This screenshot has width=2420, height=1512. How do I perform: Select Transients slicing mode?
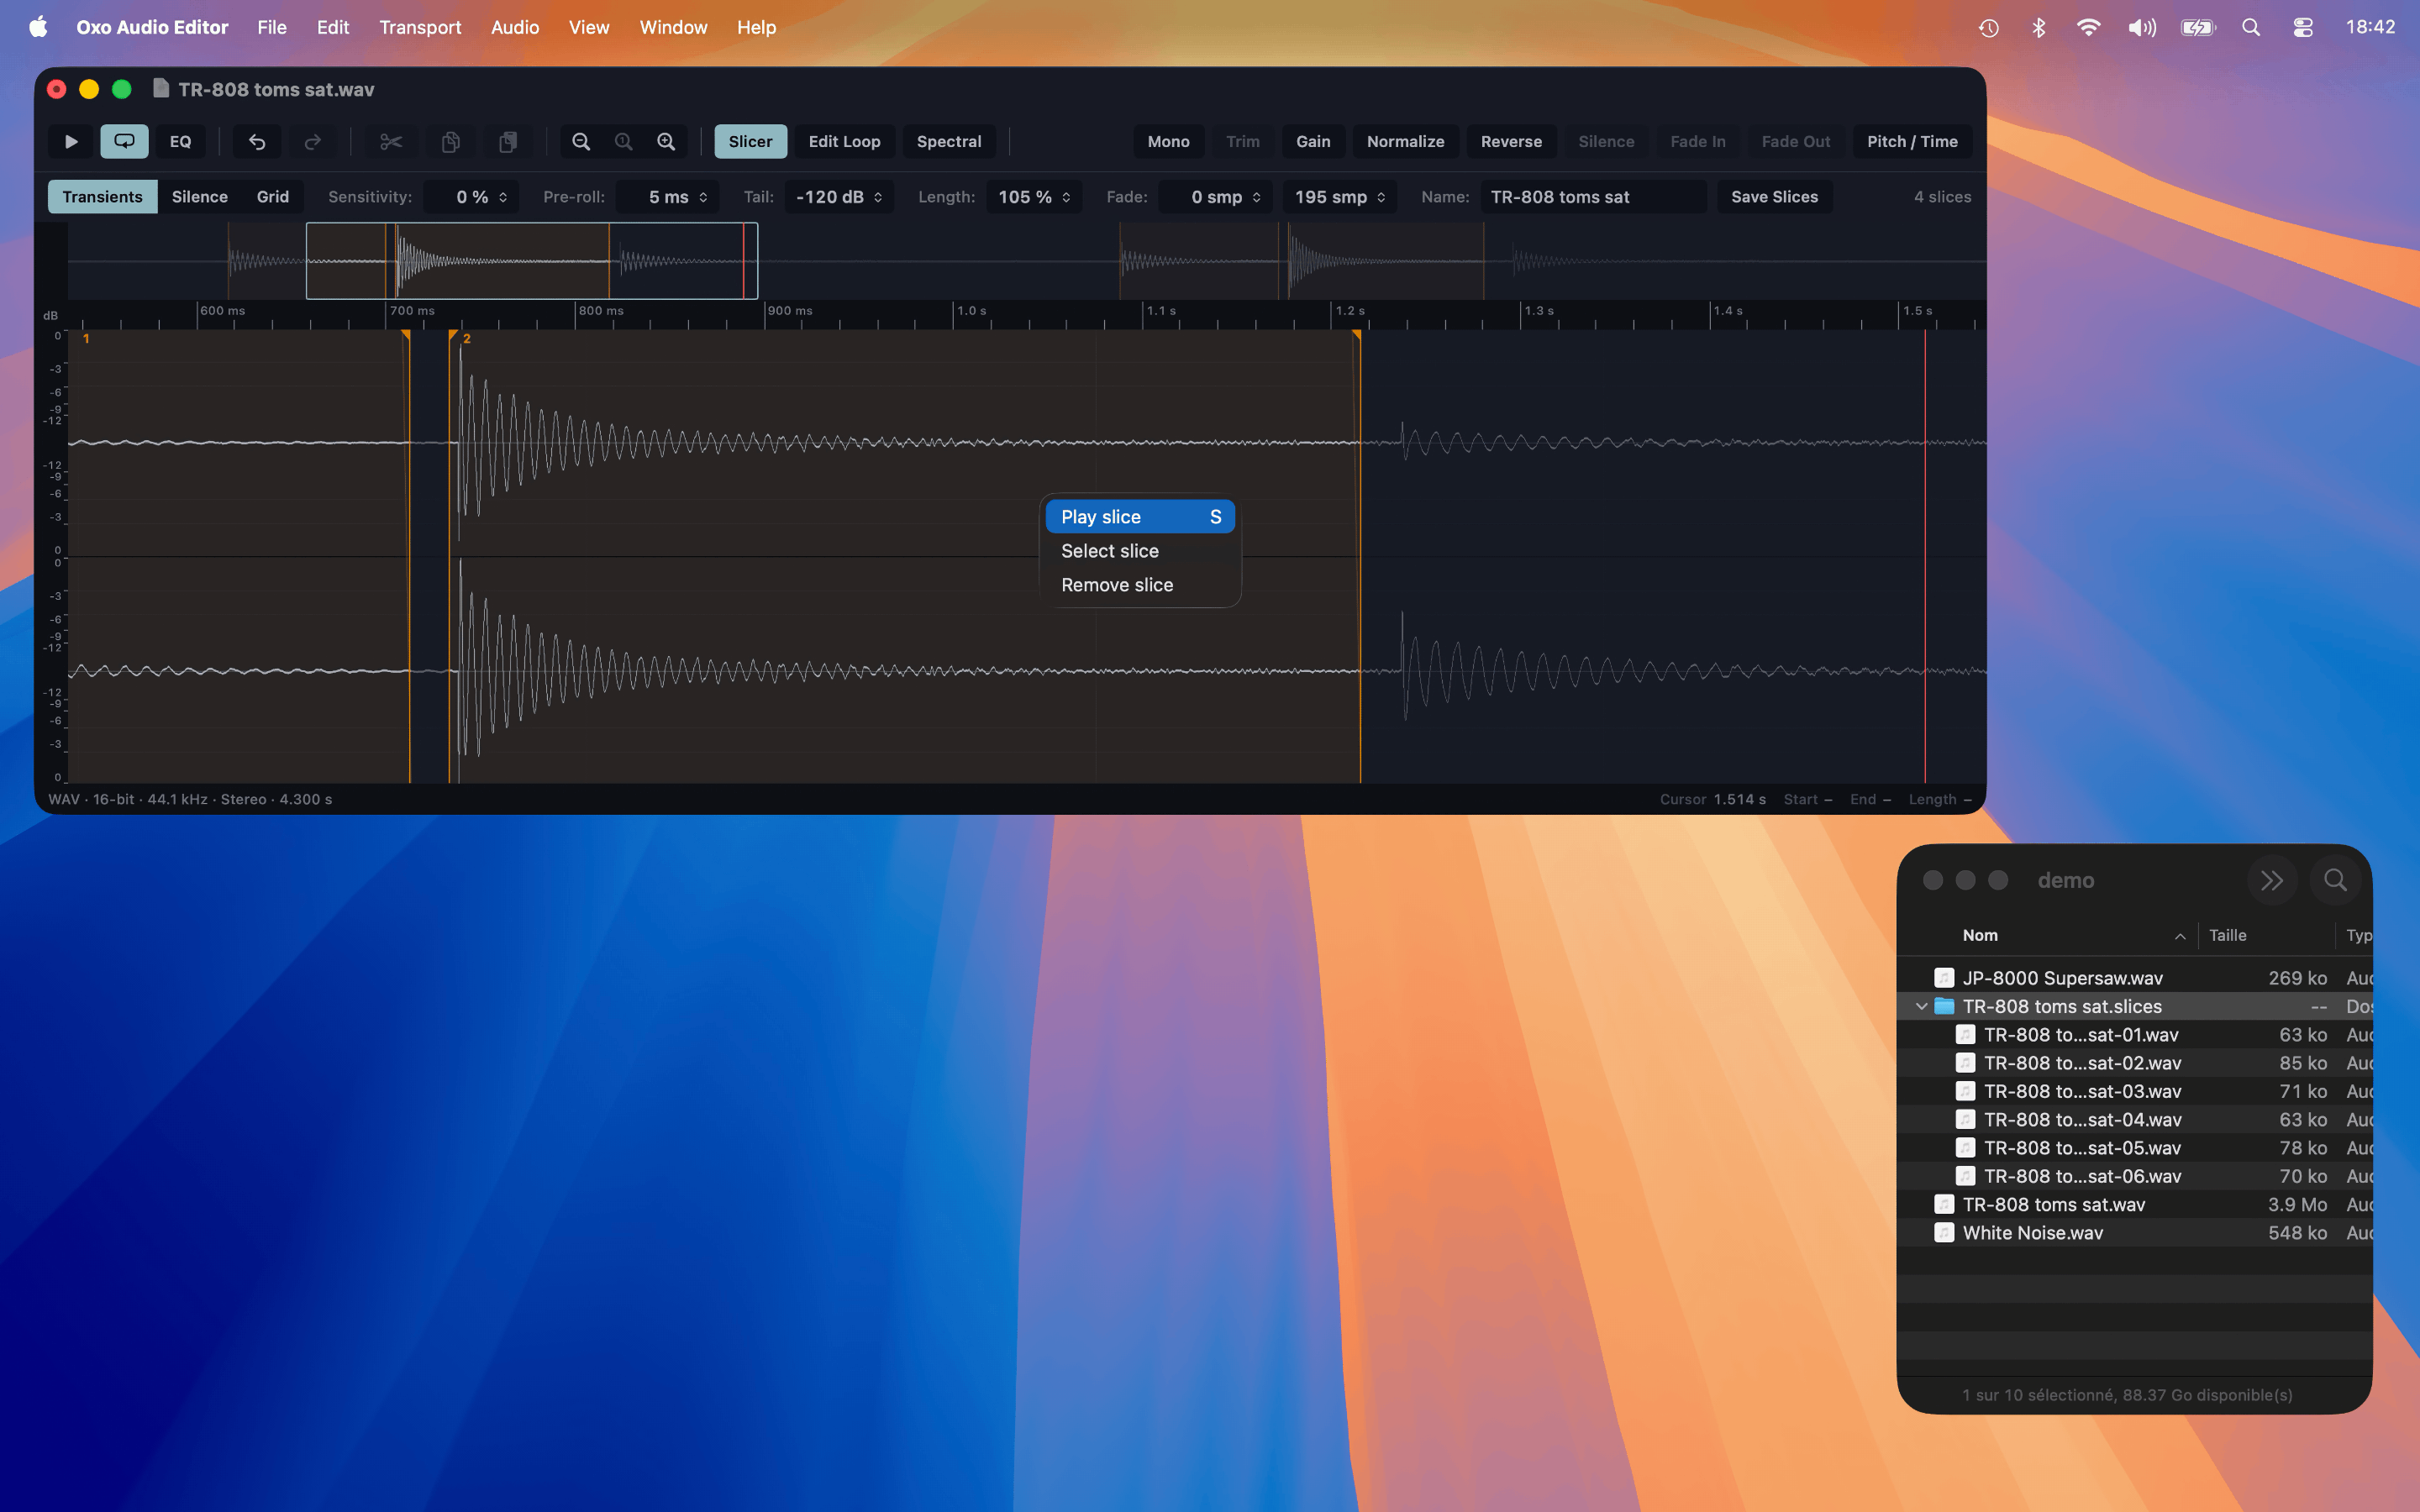[x=102, y=197]
